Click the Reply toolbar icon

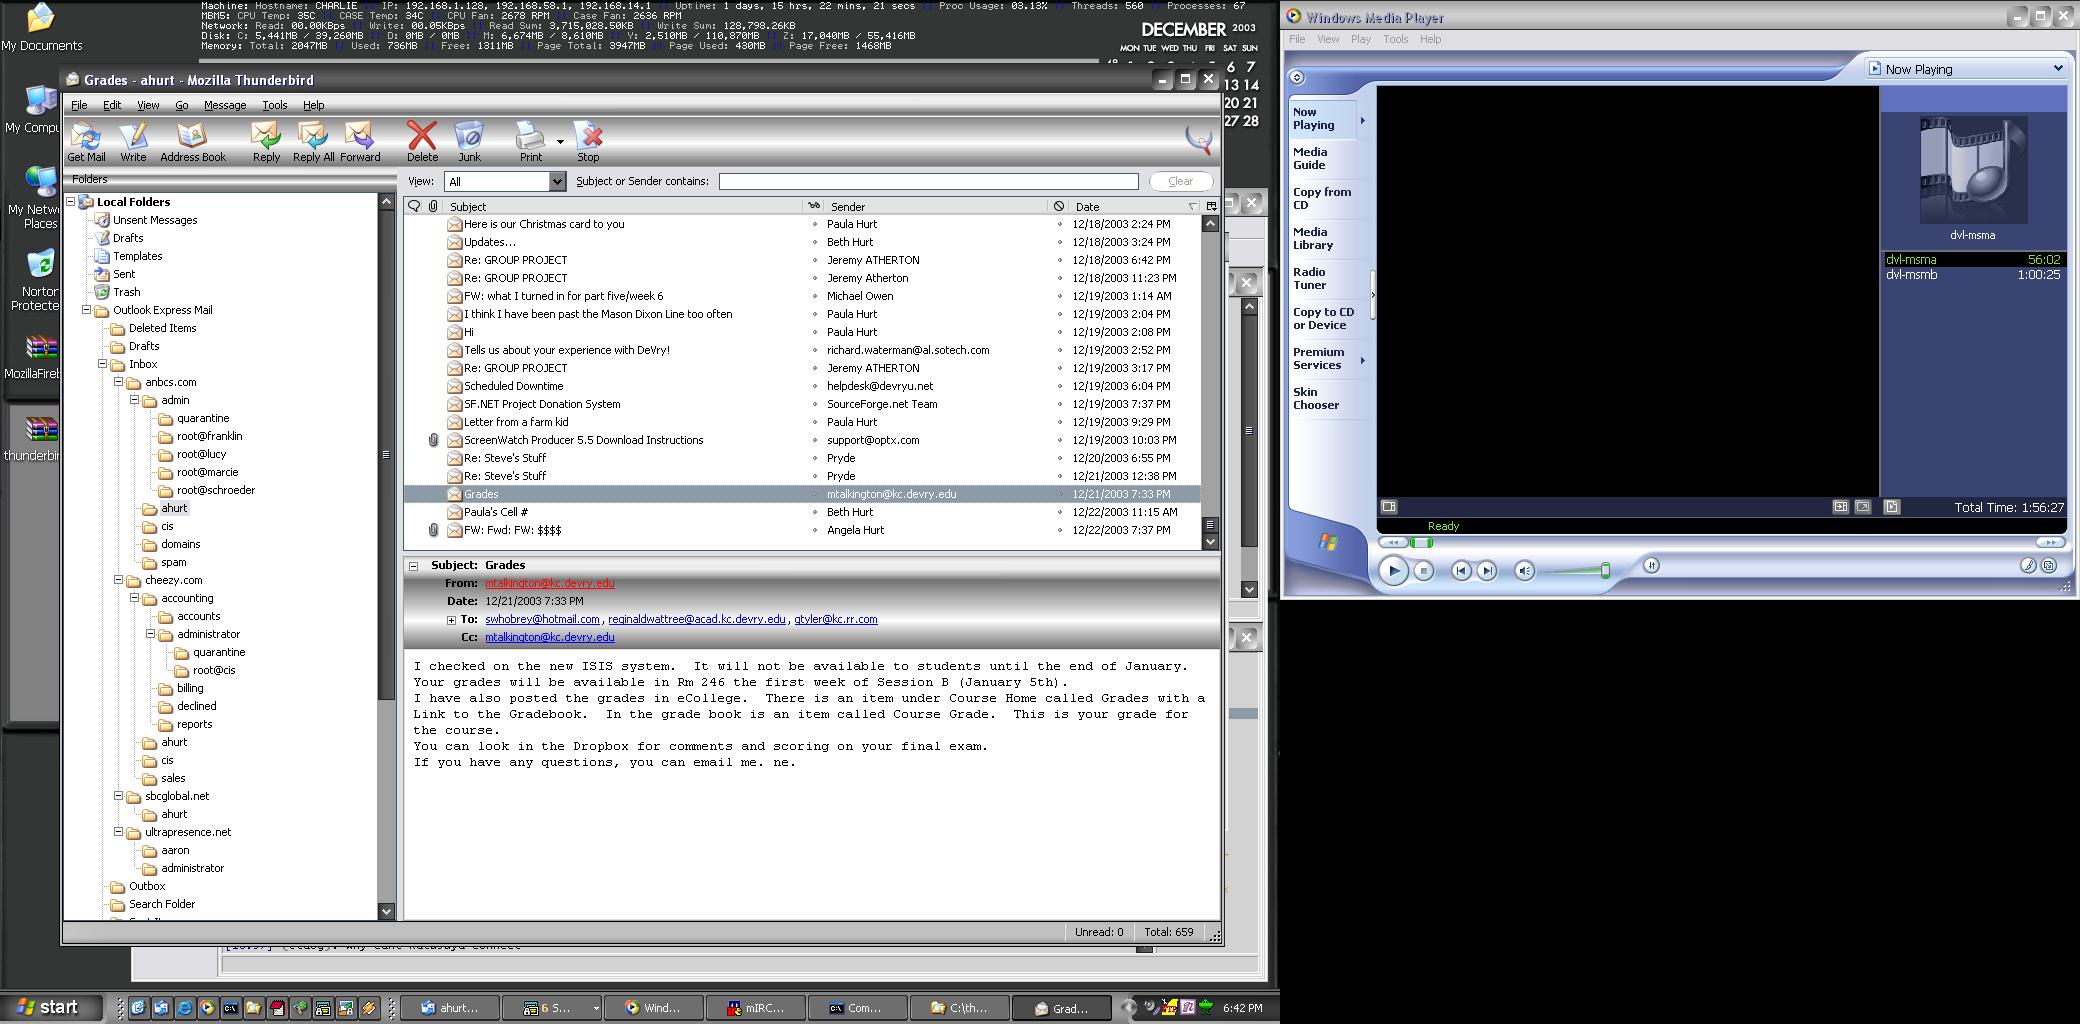[266, 142]
